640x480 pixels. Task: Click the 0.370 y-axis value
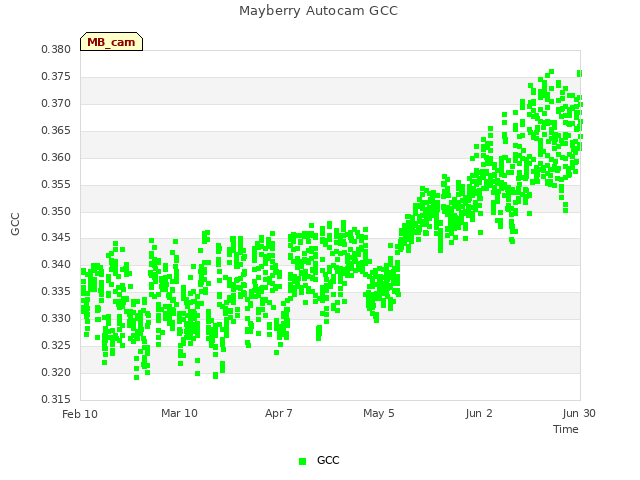tap(56, 104)
